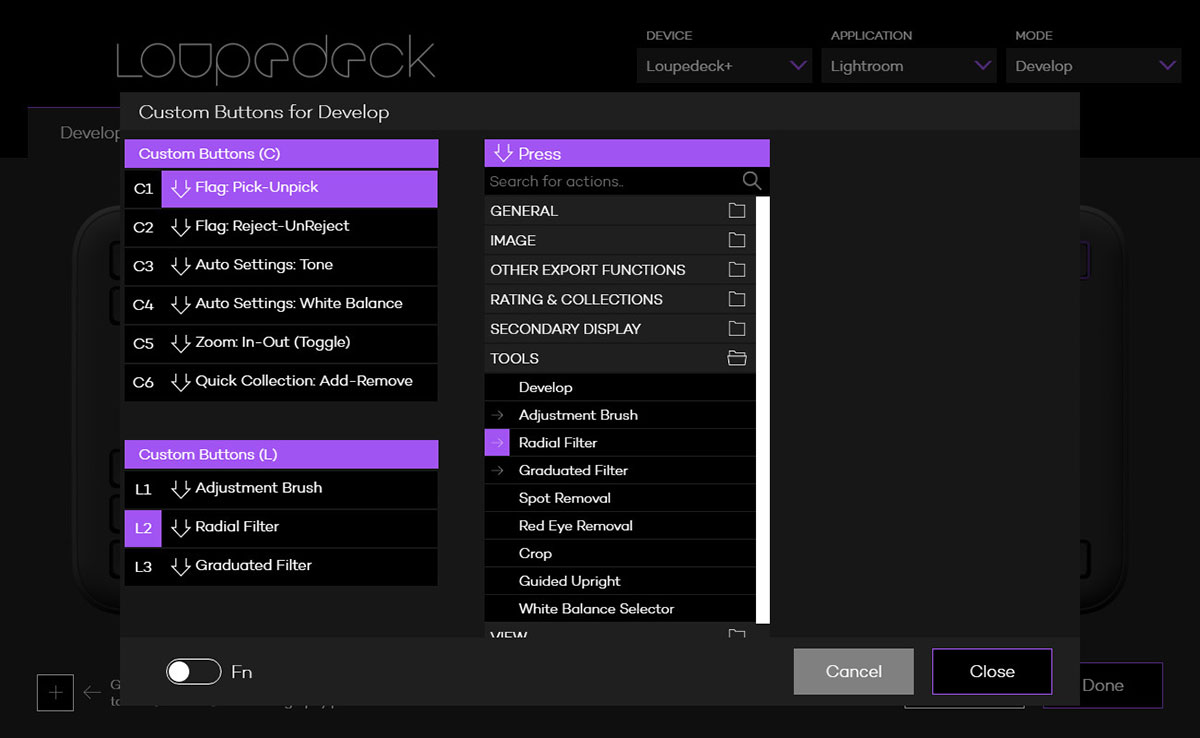Open the Device dropdown showing Loupedeck+
1200x738 pixels.
pyautogui.click(x=724, y=66)
